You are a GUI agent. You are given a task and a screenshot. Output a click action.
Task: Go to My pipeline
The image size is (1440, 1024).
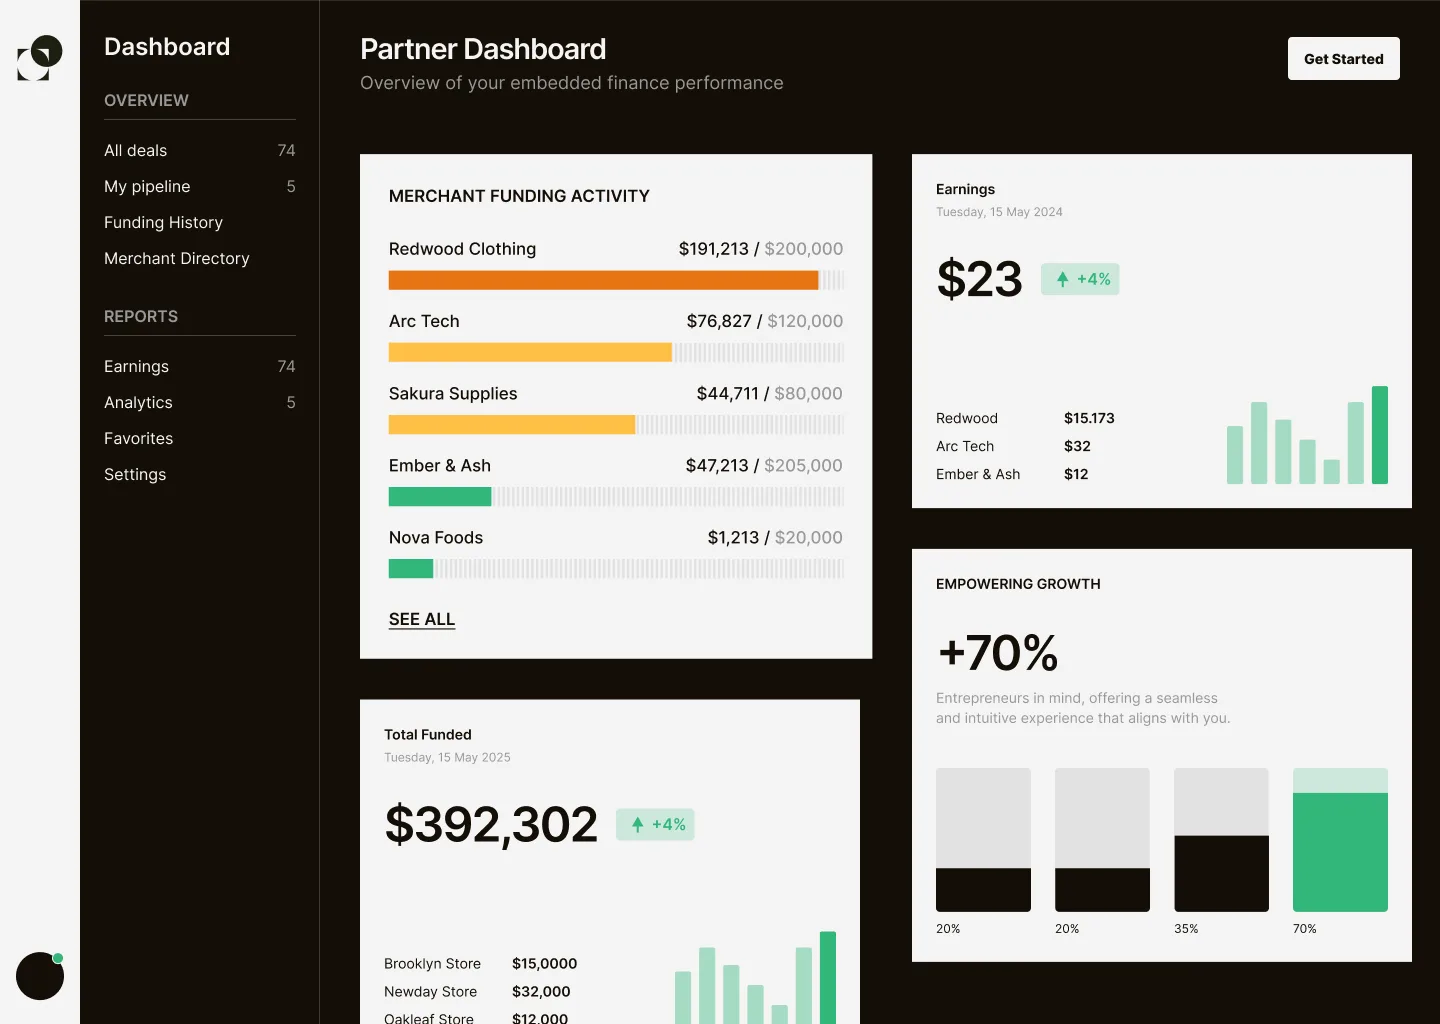click(x=147, y=186)
